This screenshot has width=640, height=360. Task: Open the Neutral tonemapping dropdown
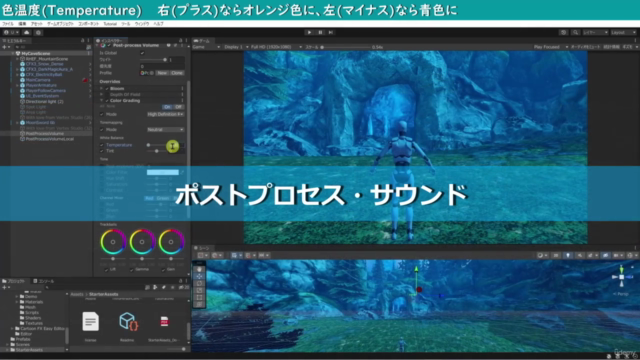click(165, 129)
